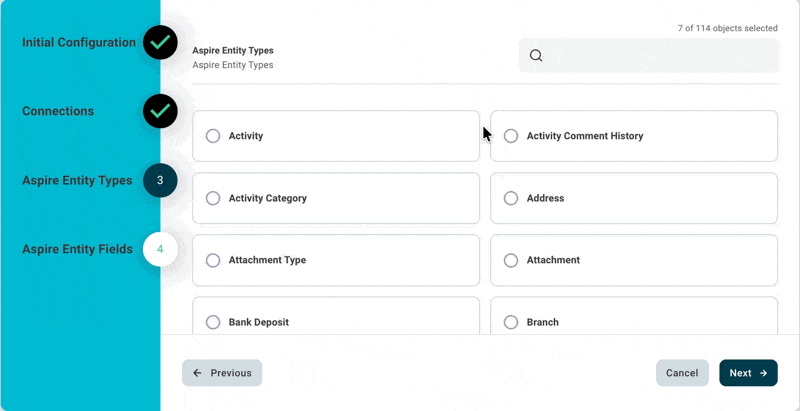
Task: Select step 3 circle indicator
Action: [x=160, y=180]
